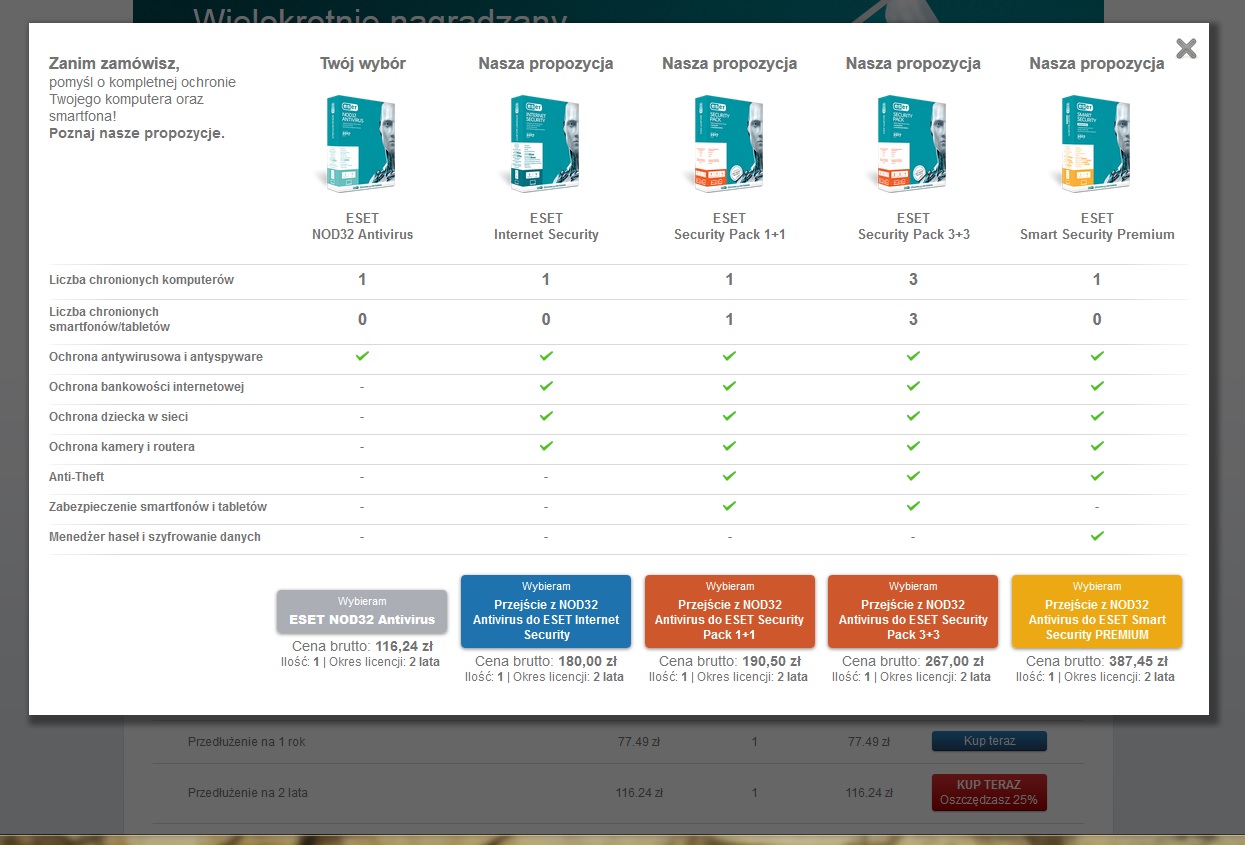Click banking protection checkmark under Internet Security
Screen dimensions: 1245x845
coord(546,386)
